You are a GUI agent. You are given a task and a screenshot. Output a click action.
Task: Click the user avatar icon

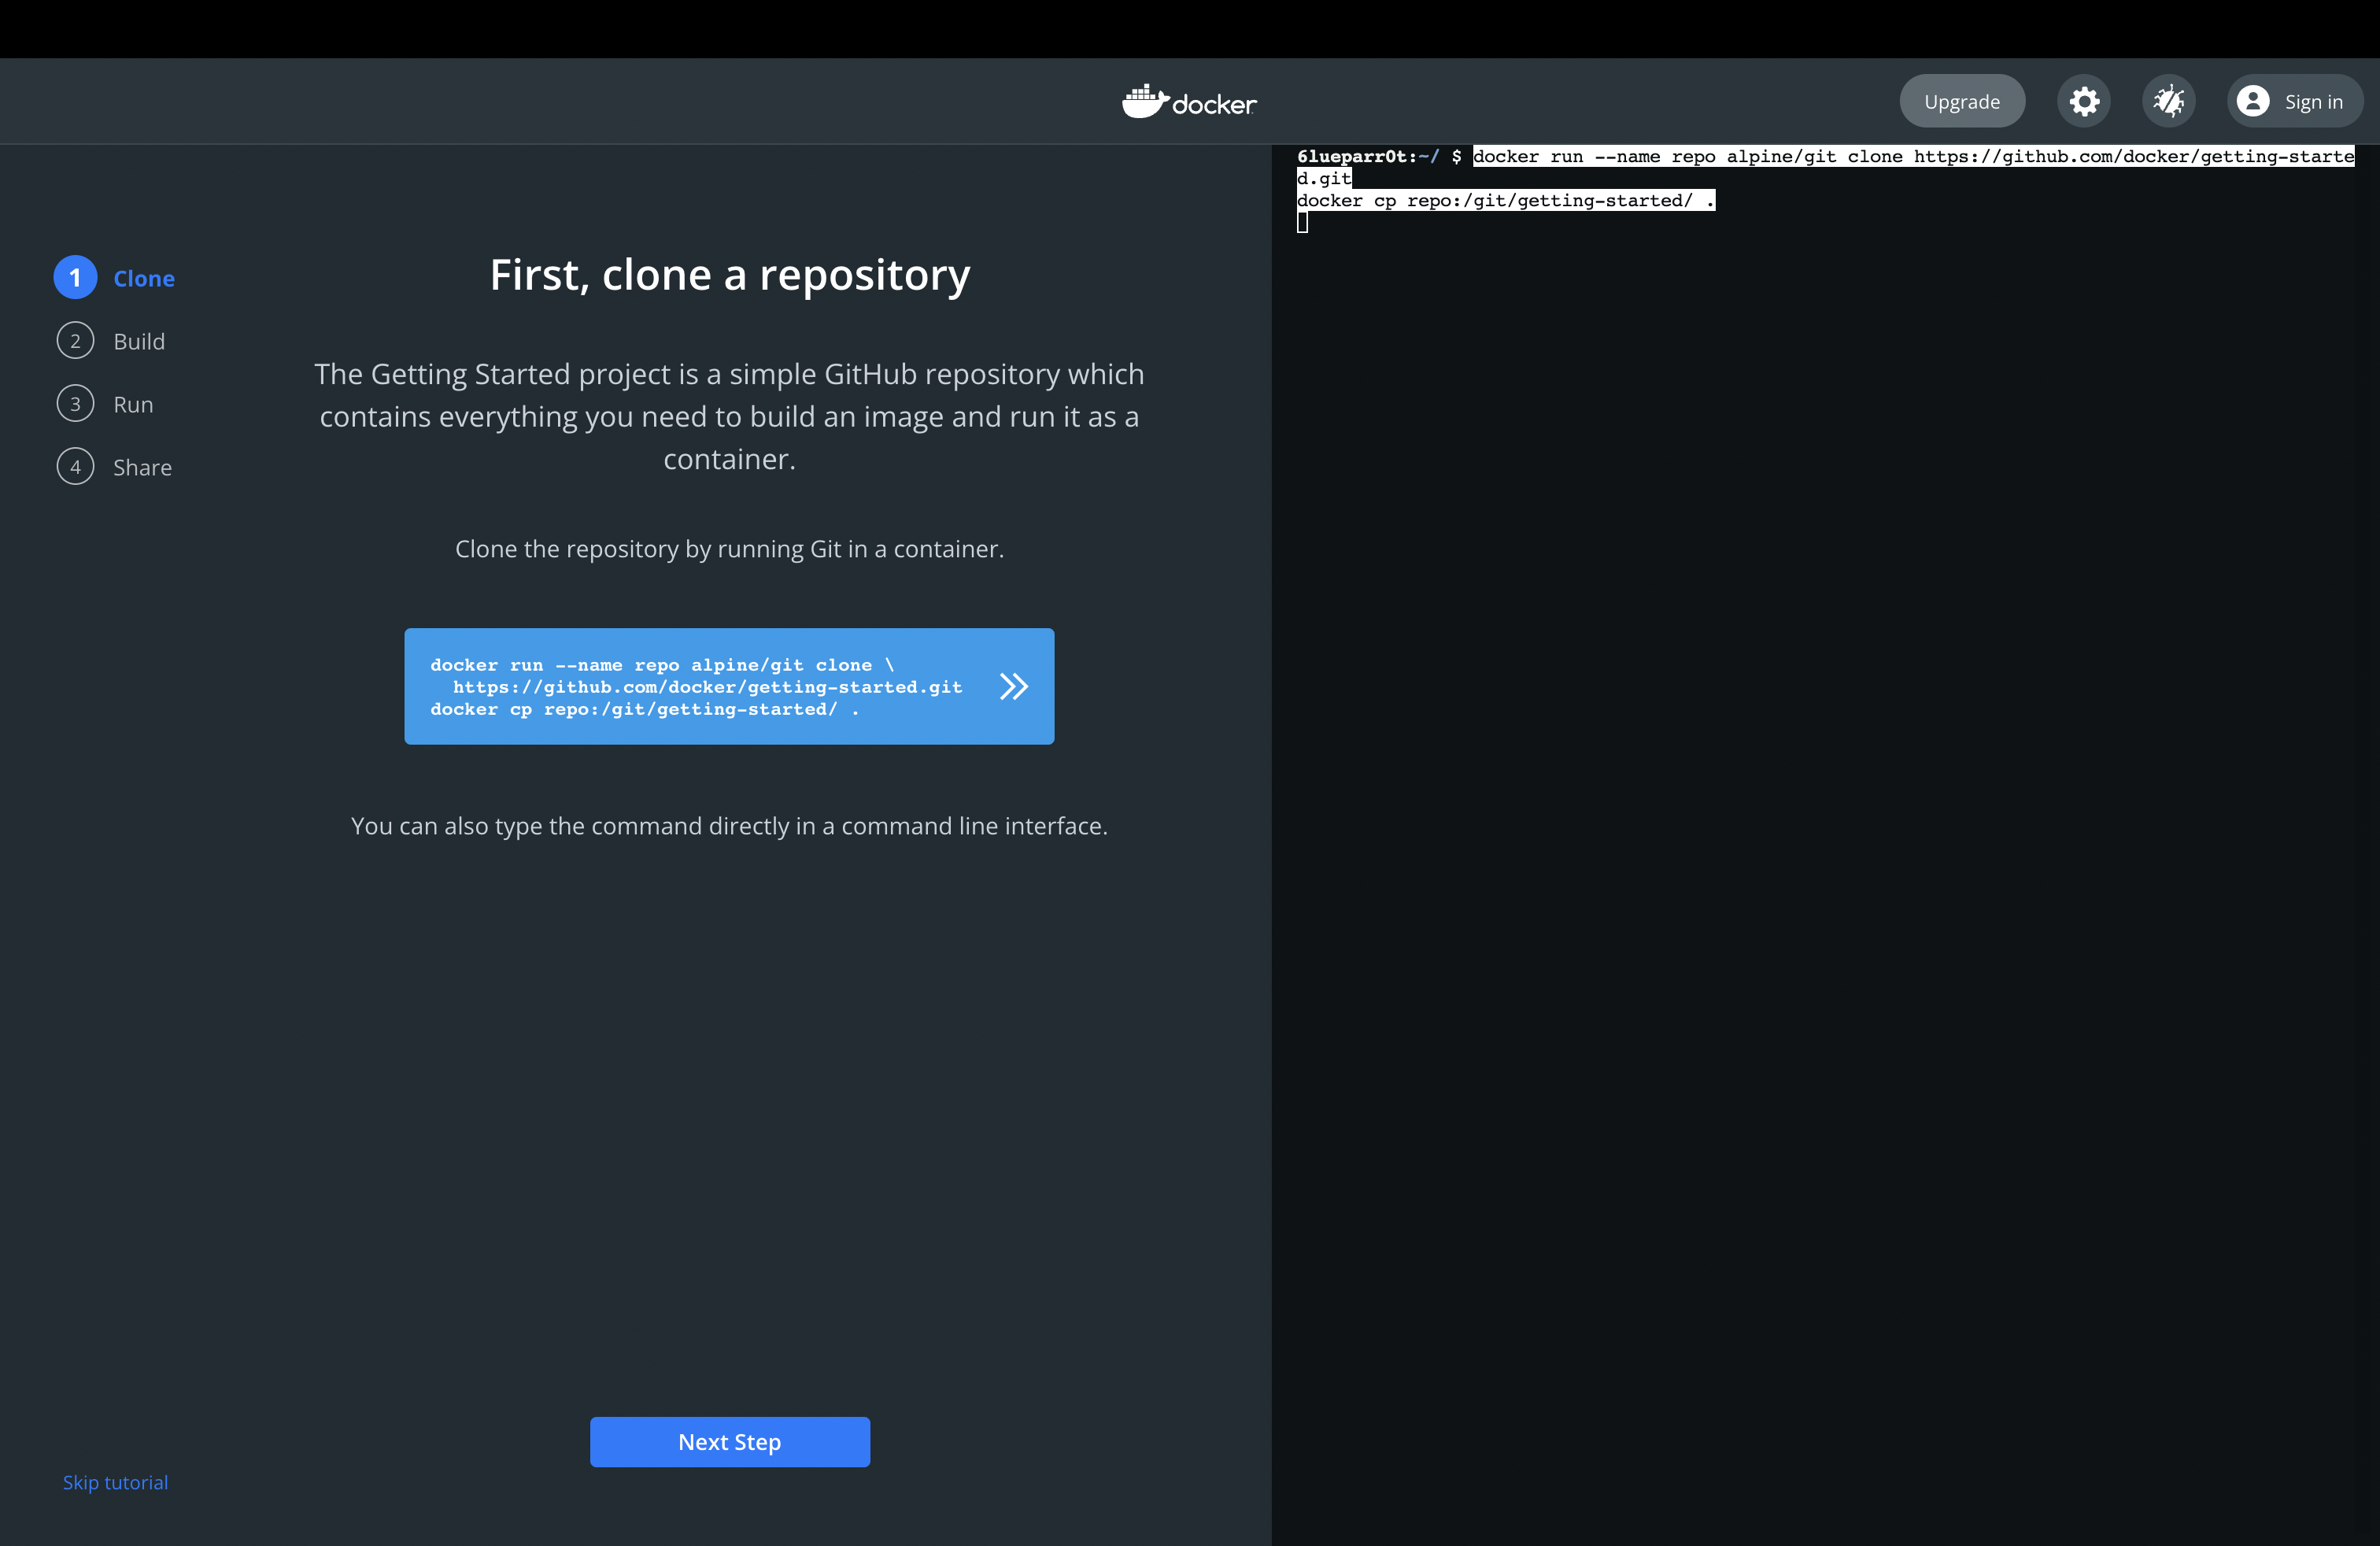pos(2252,101)
